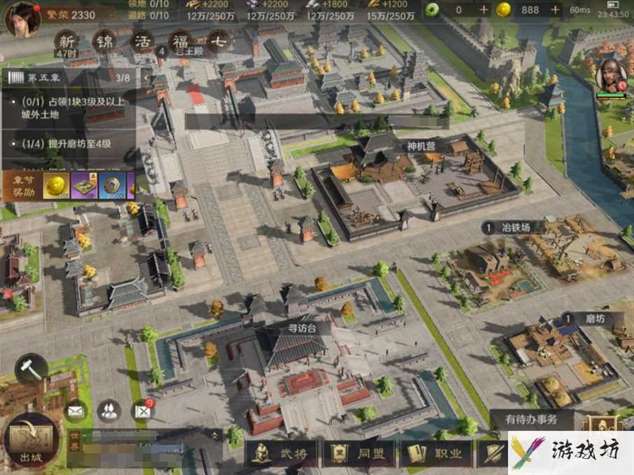Image resolution: width=634 pixels, height=475 pixels.
Task: Tap the gold coin chapter reward
Action: (x=56, y=186)
